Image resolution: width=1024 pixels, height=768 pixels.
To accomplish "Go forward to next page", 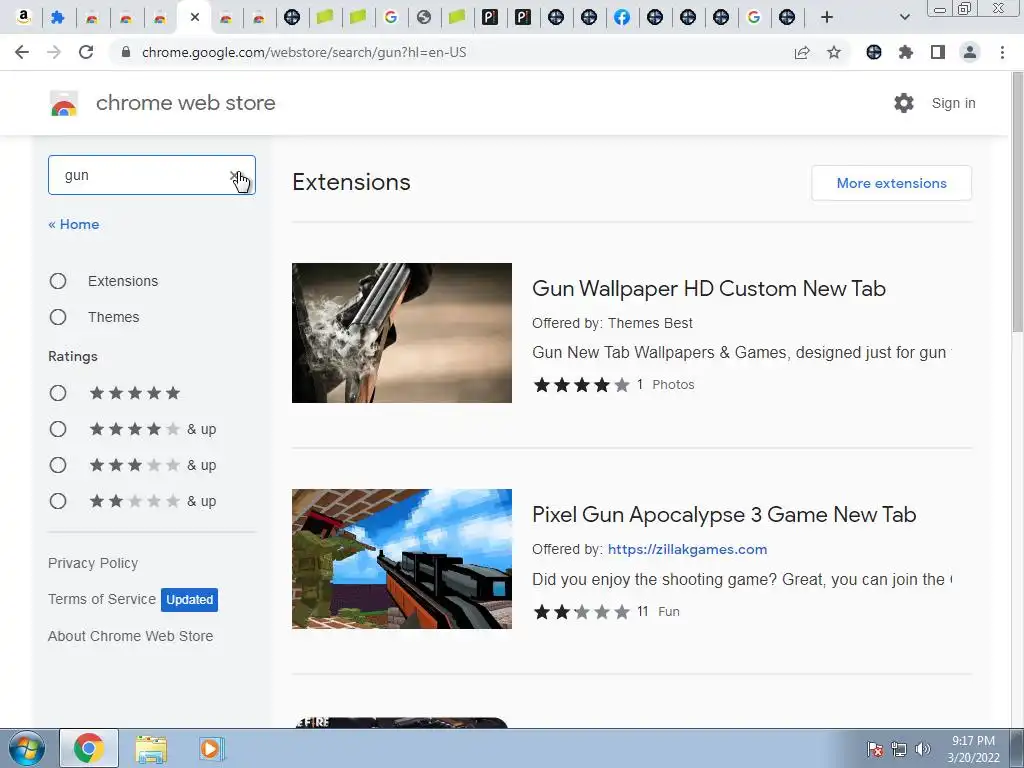I will 54,52.
